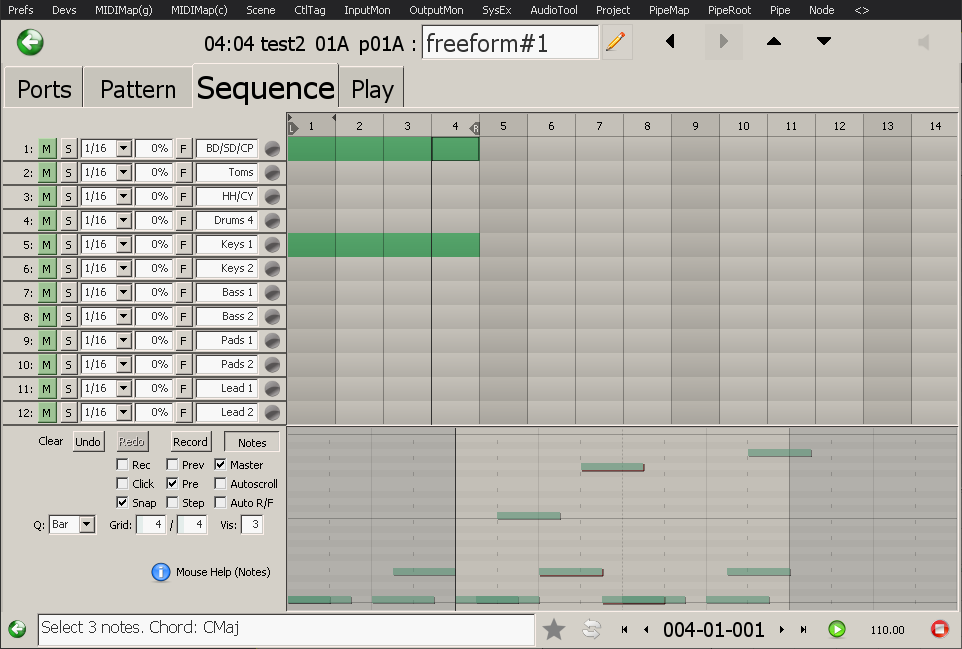Click the pencil edit name icon
Viewport: 962px width, 649px height.
[616, 42]
